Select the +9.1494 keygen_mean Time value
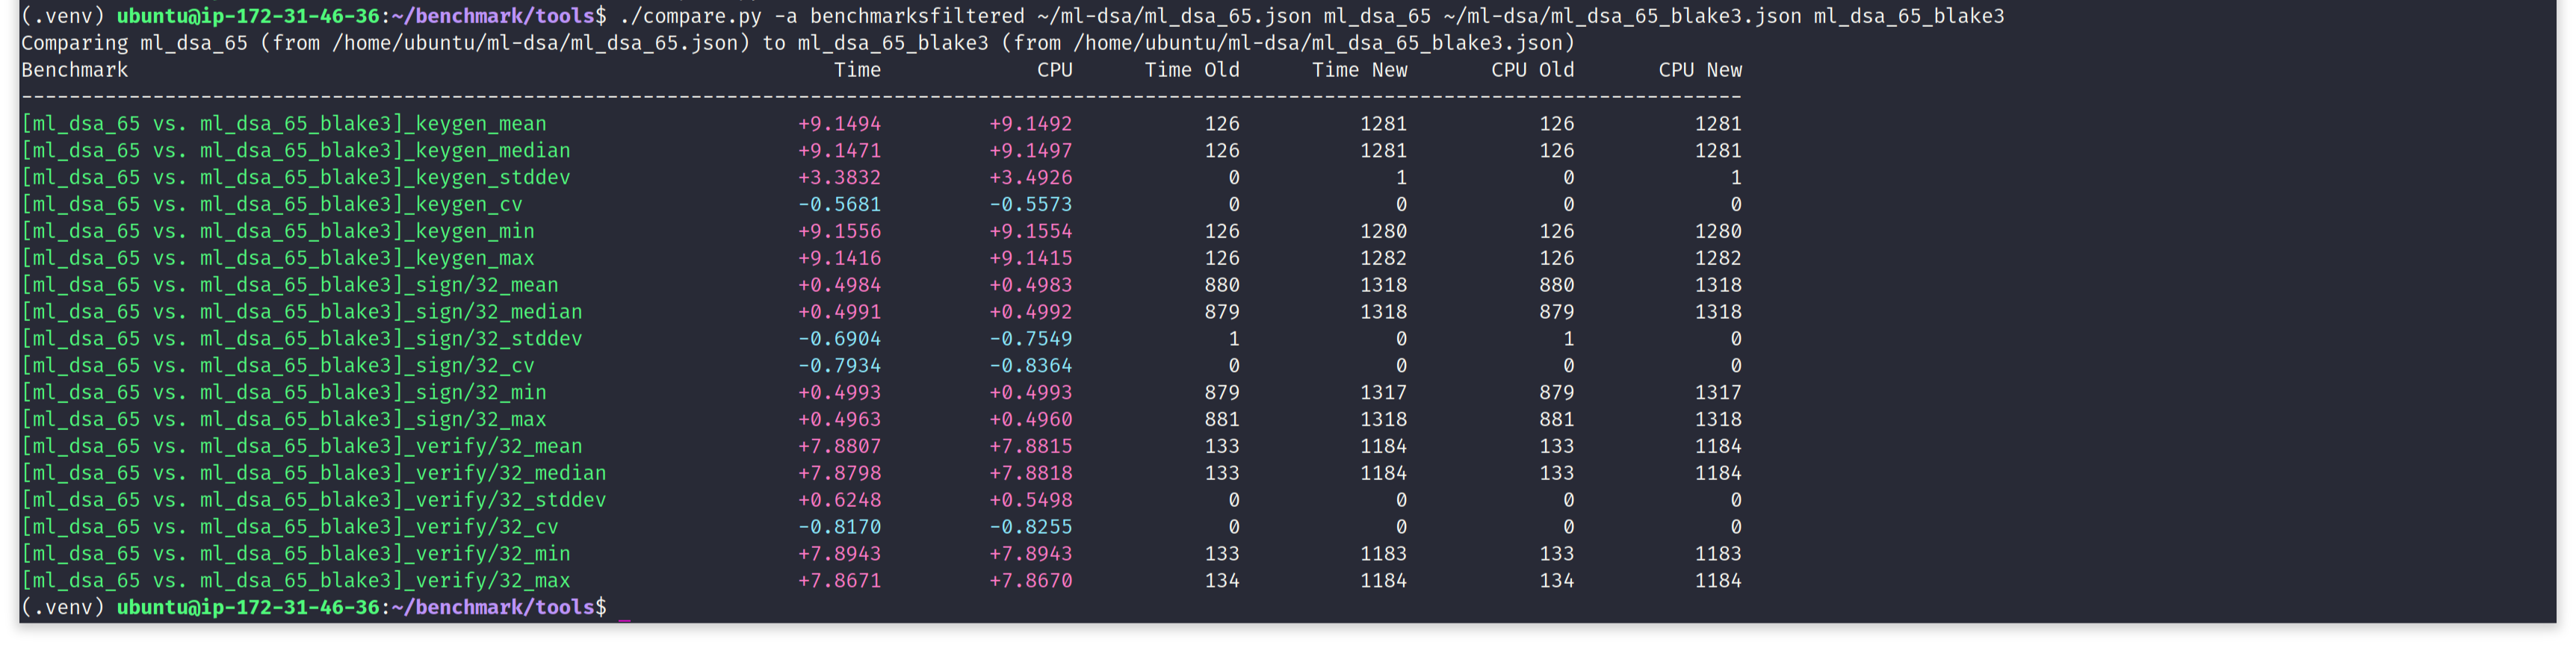This screenshot has height=645, width=2576. 839,124
